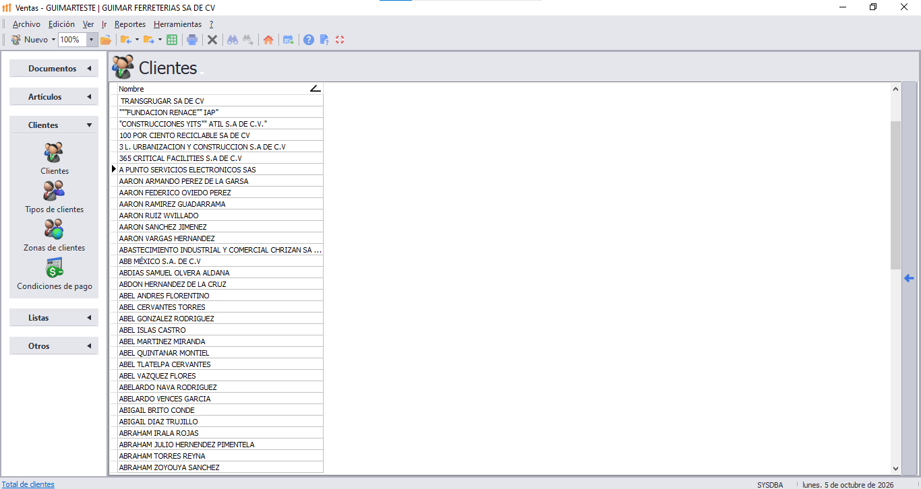
Task: Select ABIGAIL BRITO CONDE row
Action: [220, 410]
